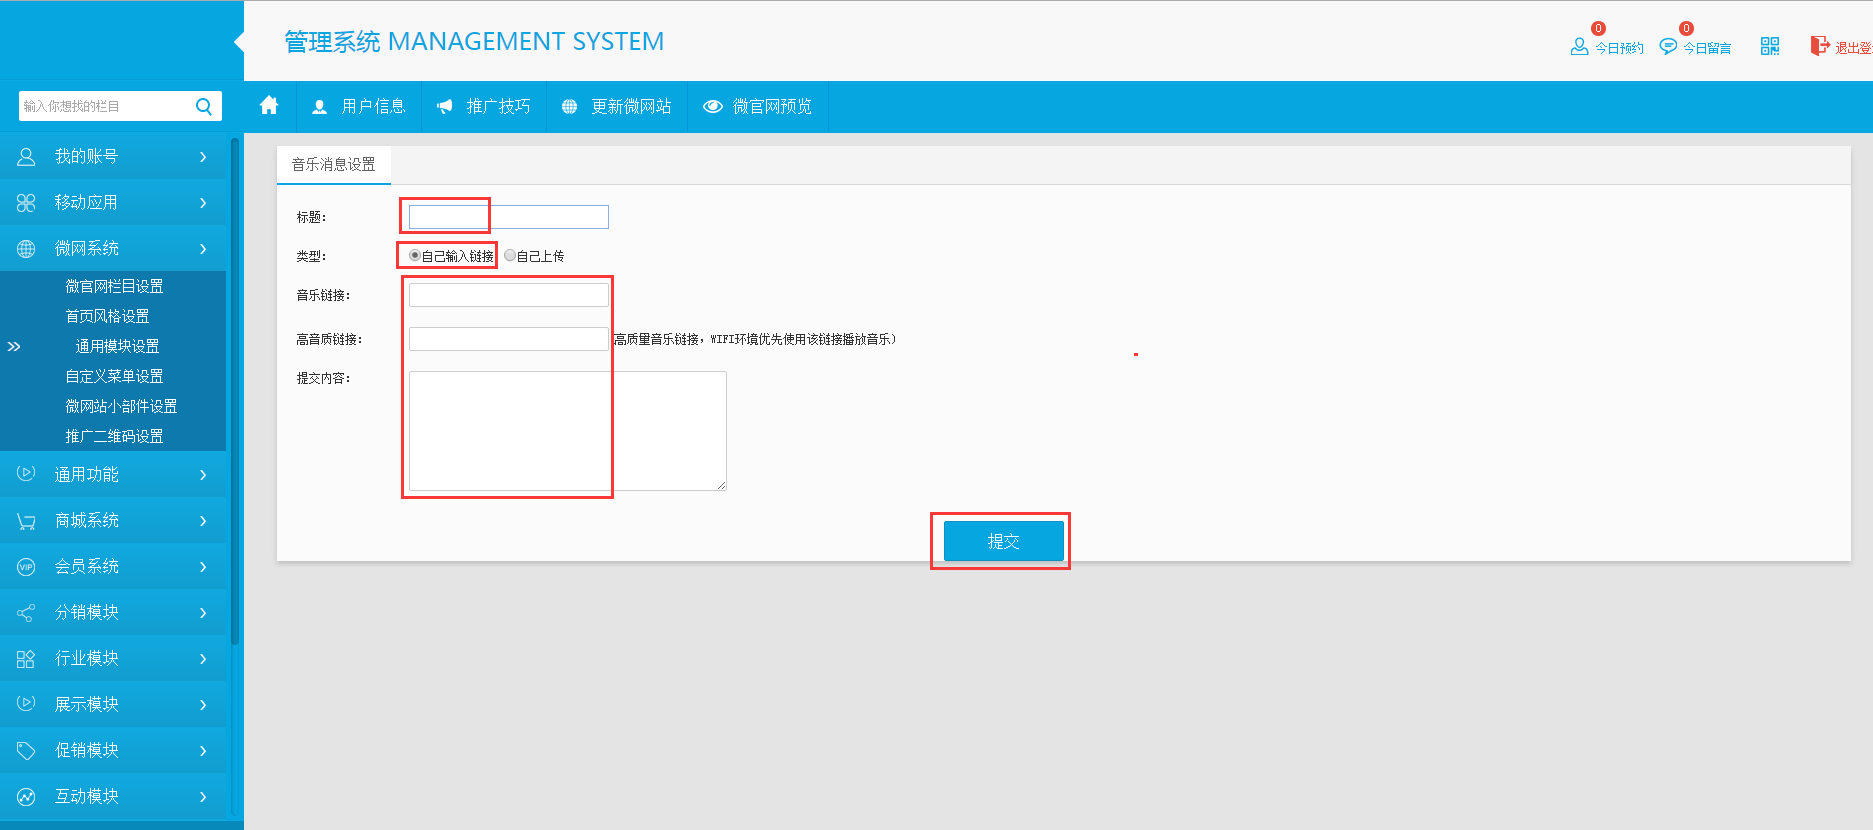Click the search magnifier icon in sidebar
The width and height of the screenshot is (1873, 830).
click(x=204, y=106)
